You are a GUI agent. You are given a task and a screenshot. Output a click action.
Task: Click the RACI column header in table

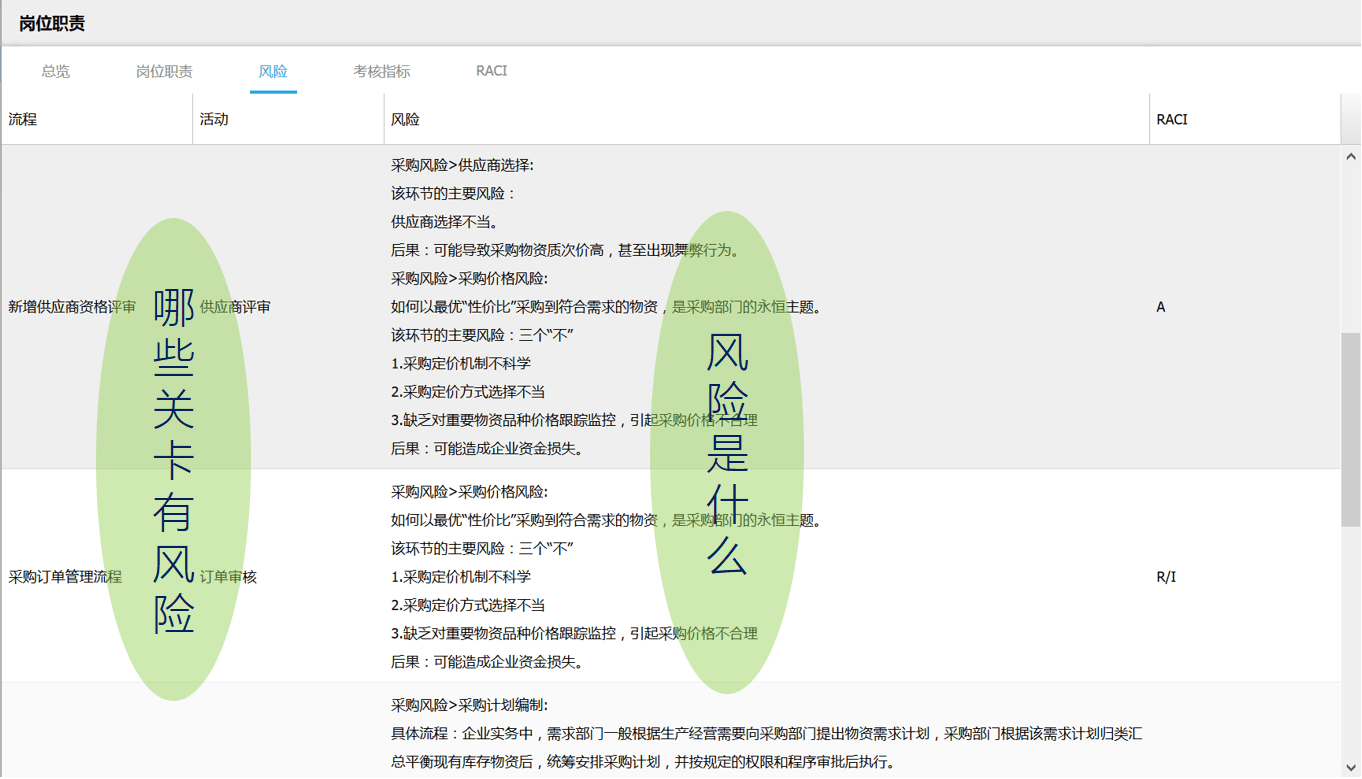point(1172,119)
